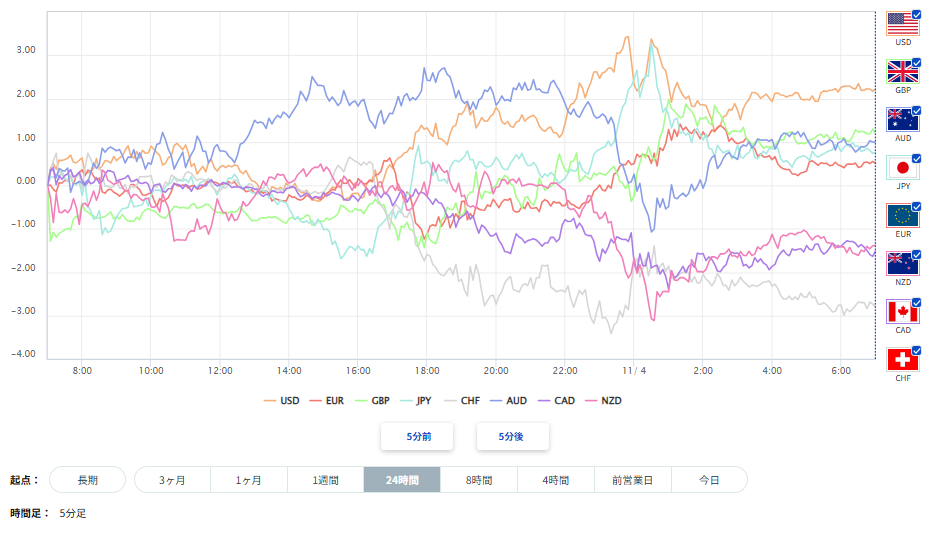Select the NZD New Zealand flag
This screenshot has width=931, height=533.
[902, 264]
